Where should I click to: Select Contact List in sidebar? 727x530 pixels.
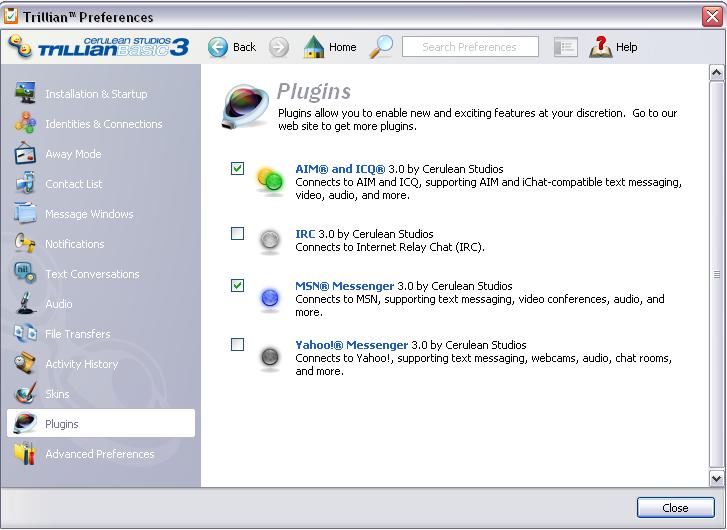(x=74, y=184)
